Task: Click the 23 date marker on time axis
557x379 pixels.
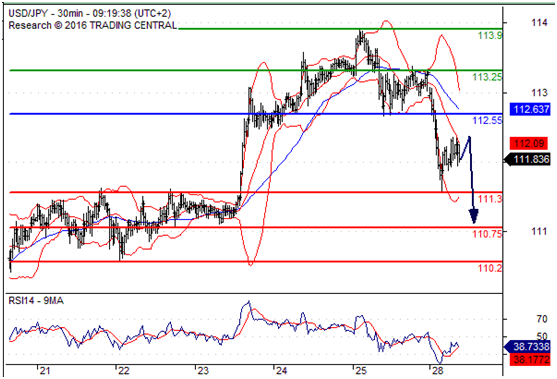Action: 202,371
